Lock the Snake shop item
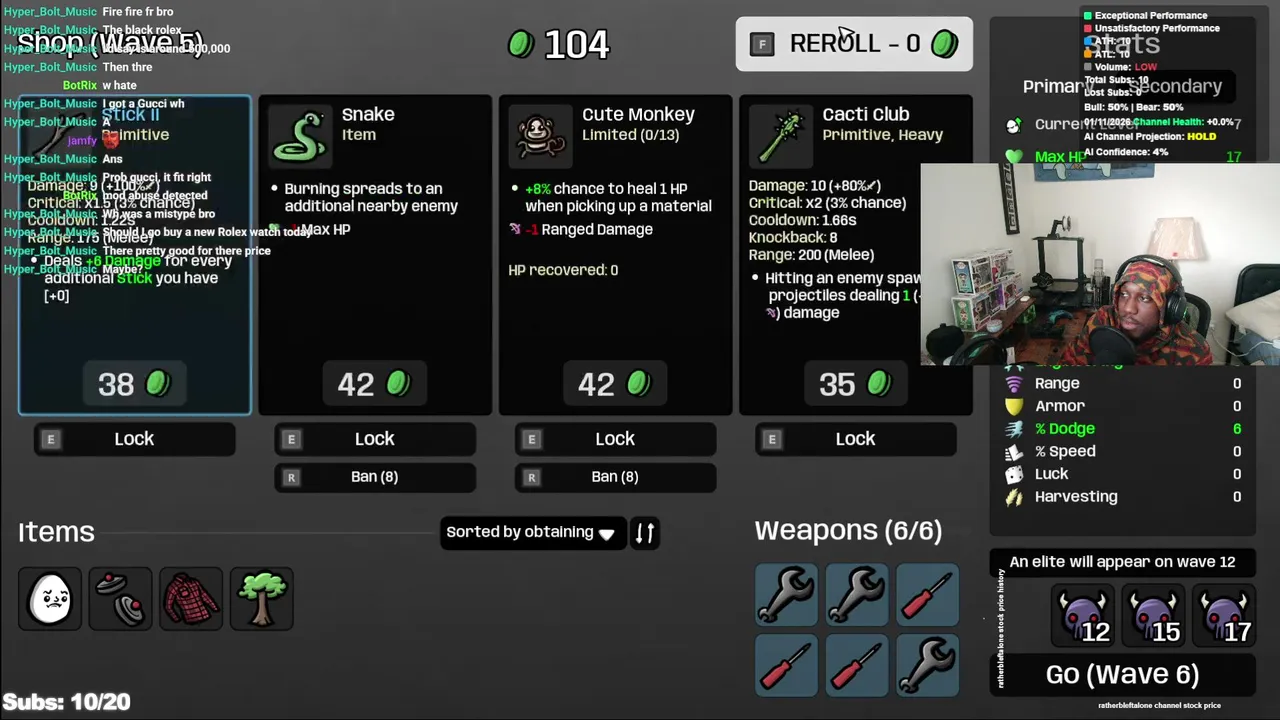1280x720 pixels. [x=375, y=439]
